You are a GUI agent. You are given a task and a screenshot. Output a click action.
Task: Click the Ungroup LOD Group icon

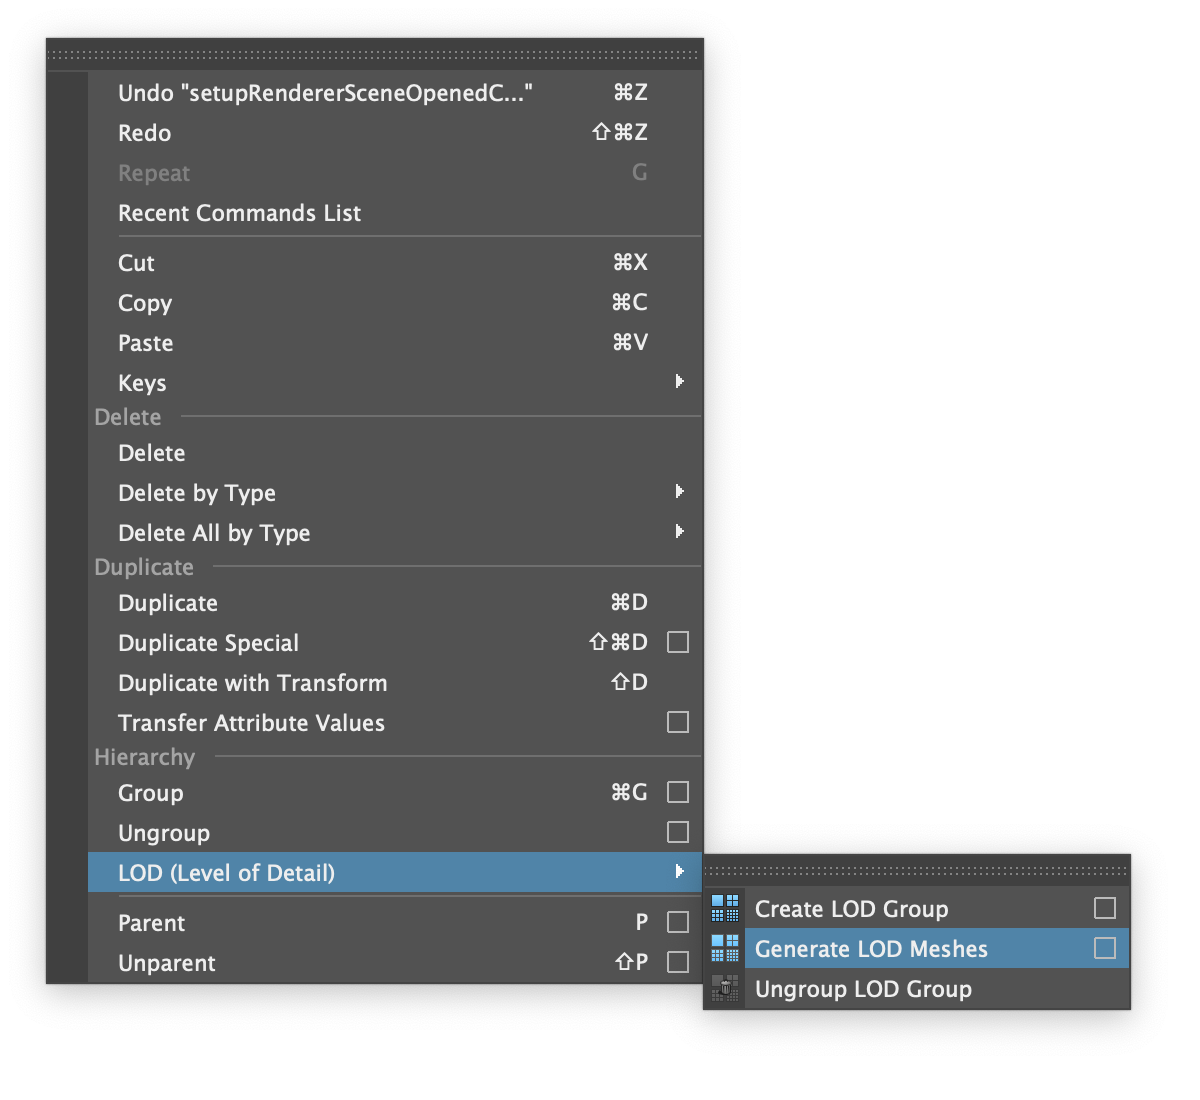[725, 989]
